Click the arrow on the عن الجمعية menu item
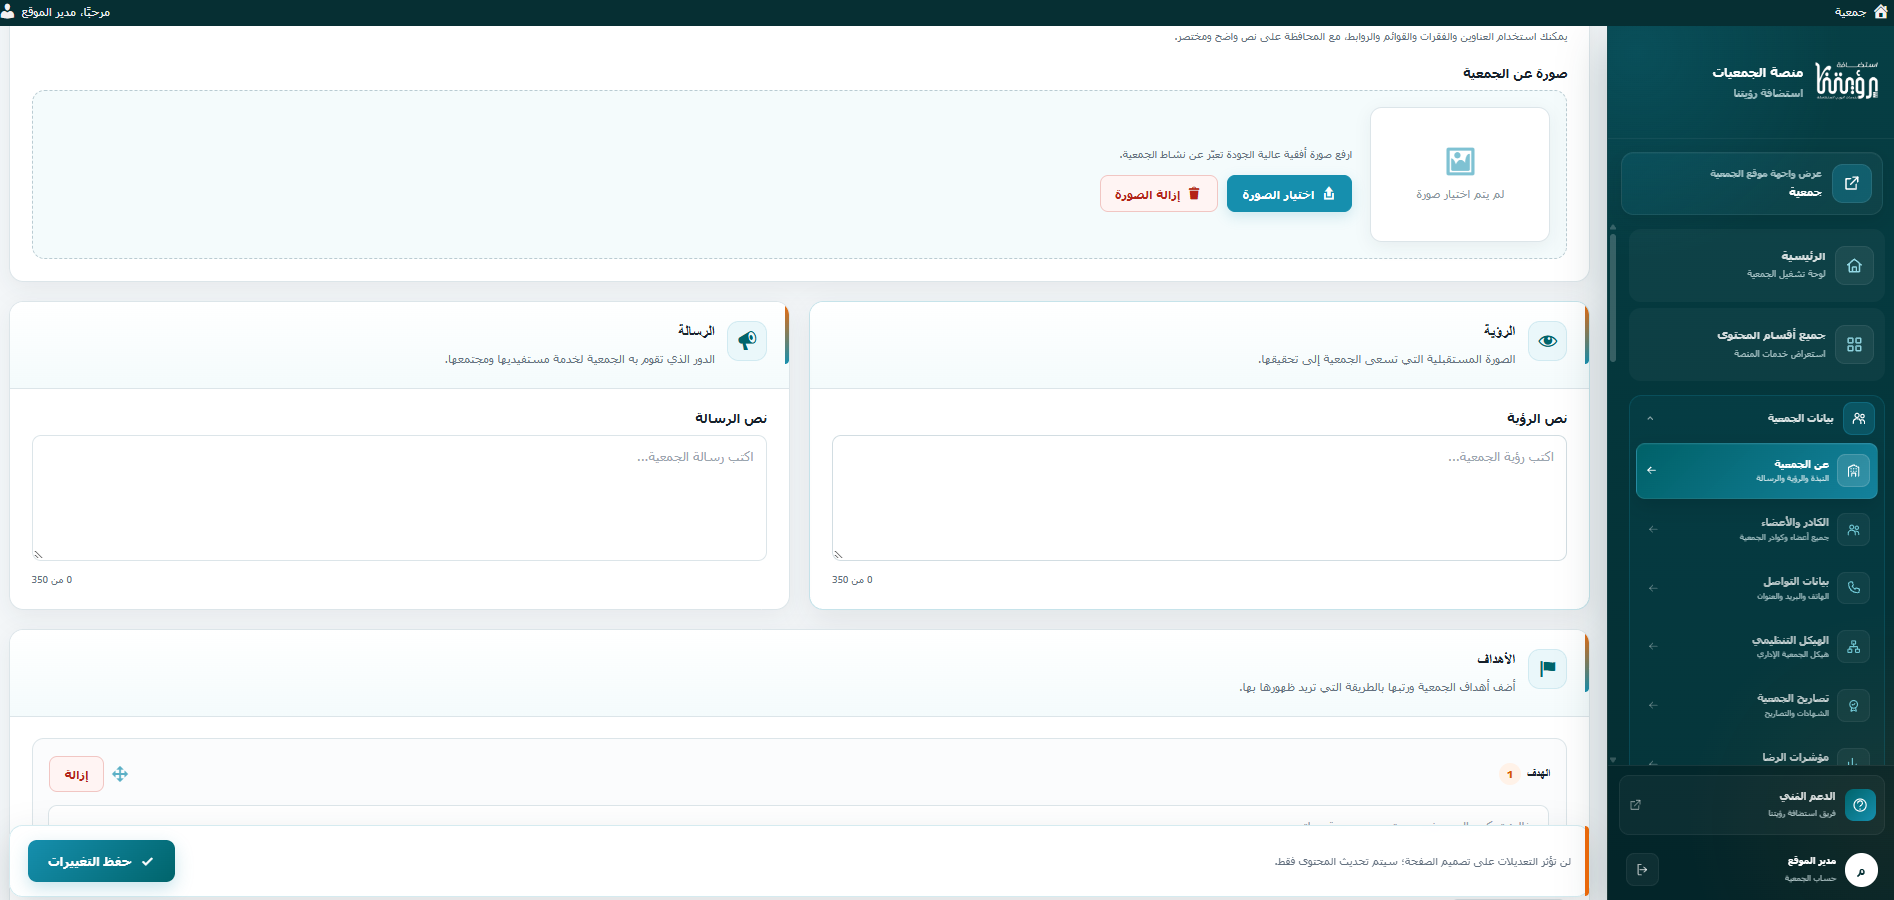The image size is (1894, 900). 1651,470
